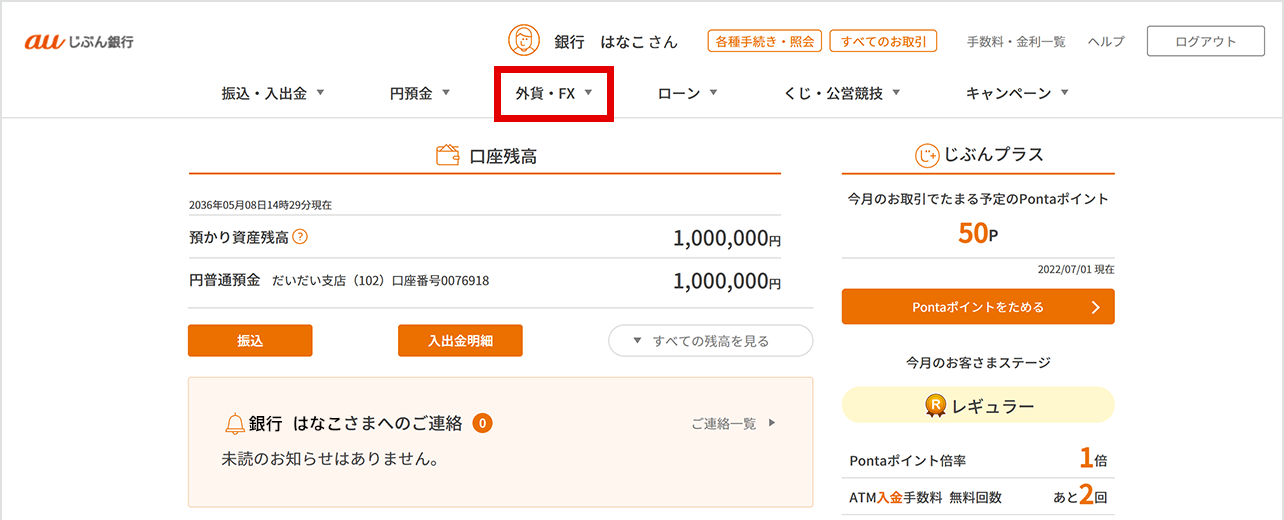Expand the 振込・入出金 menu
1284x520 pixels.
[x=273, y=93]
